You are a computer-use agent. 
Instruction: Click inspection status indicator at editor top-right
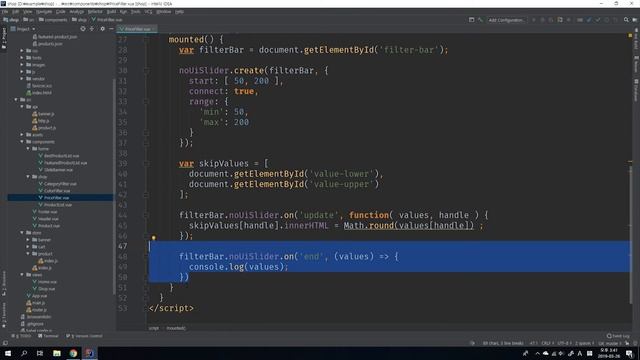click(630, 36)
